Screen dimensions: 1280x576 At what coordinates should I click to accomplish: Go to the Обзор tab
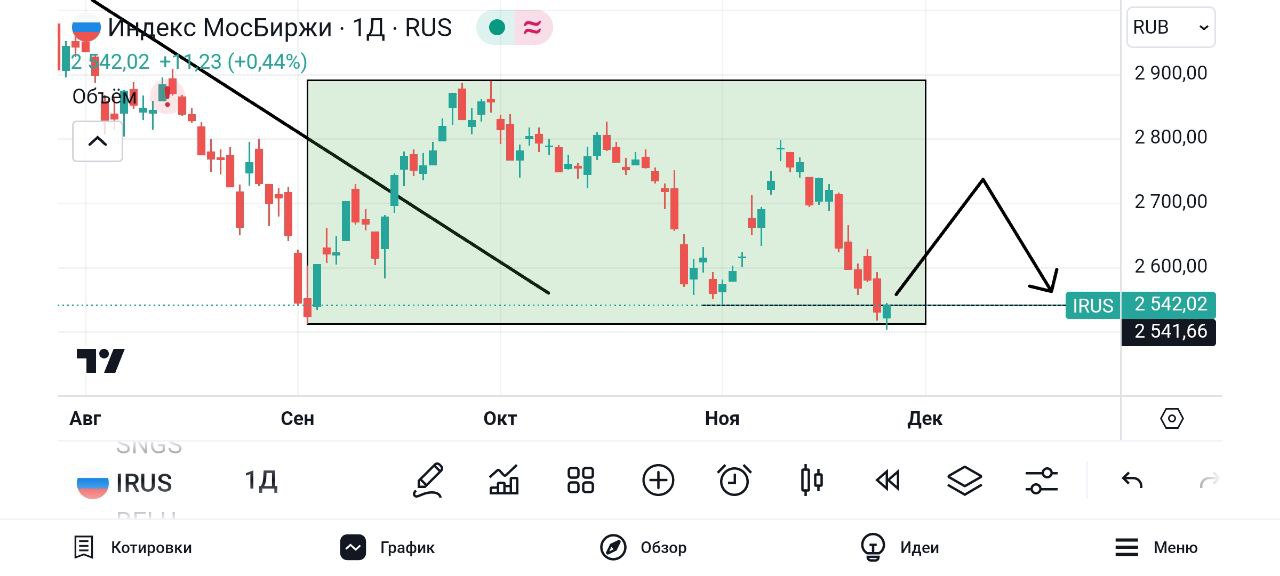pos(643,548)
